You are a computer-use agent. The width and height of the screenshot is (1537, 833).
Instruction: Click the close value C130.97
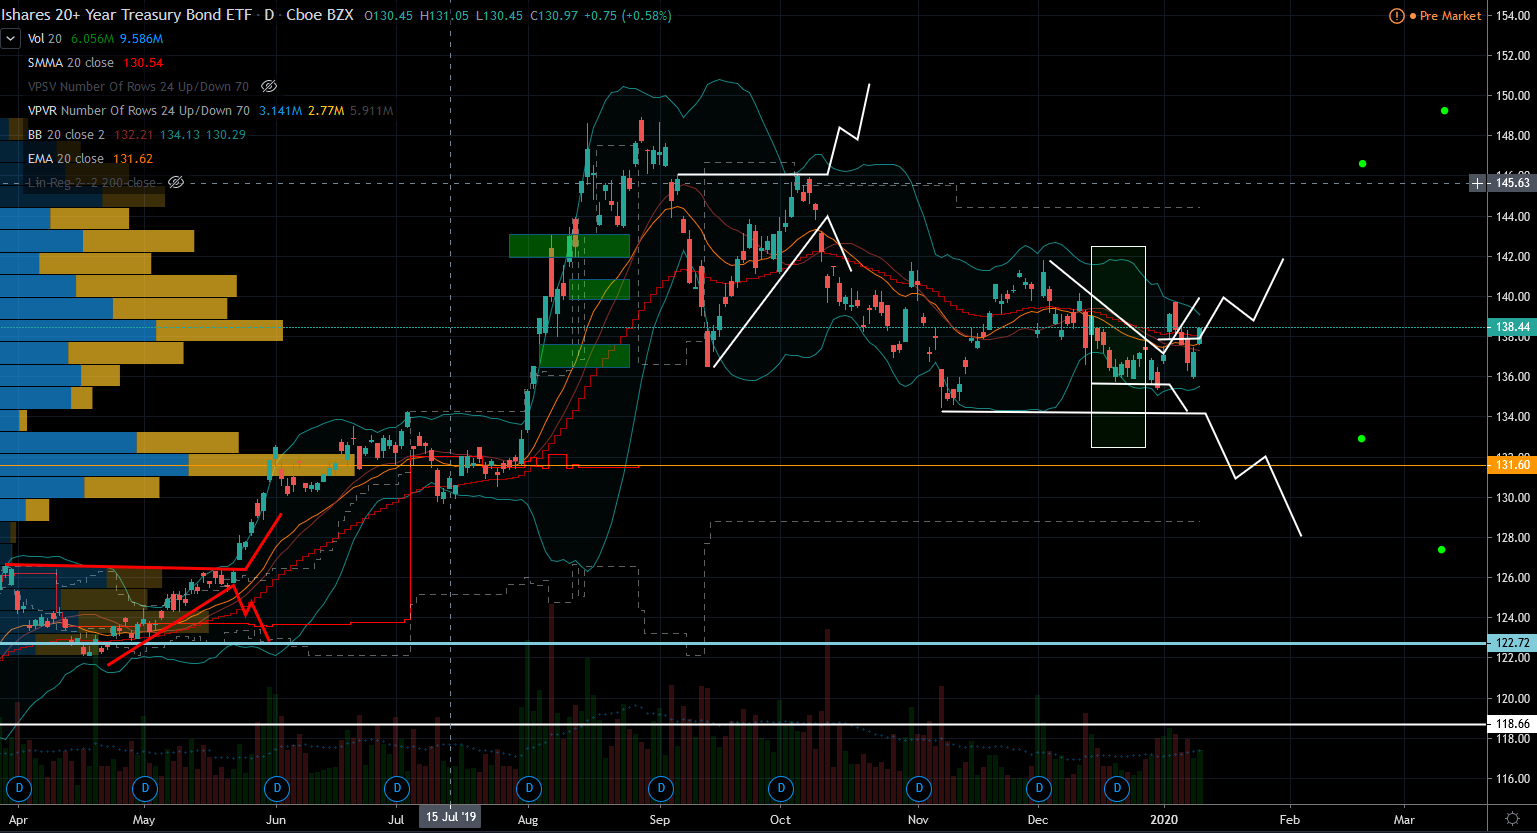coord(556,16)
